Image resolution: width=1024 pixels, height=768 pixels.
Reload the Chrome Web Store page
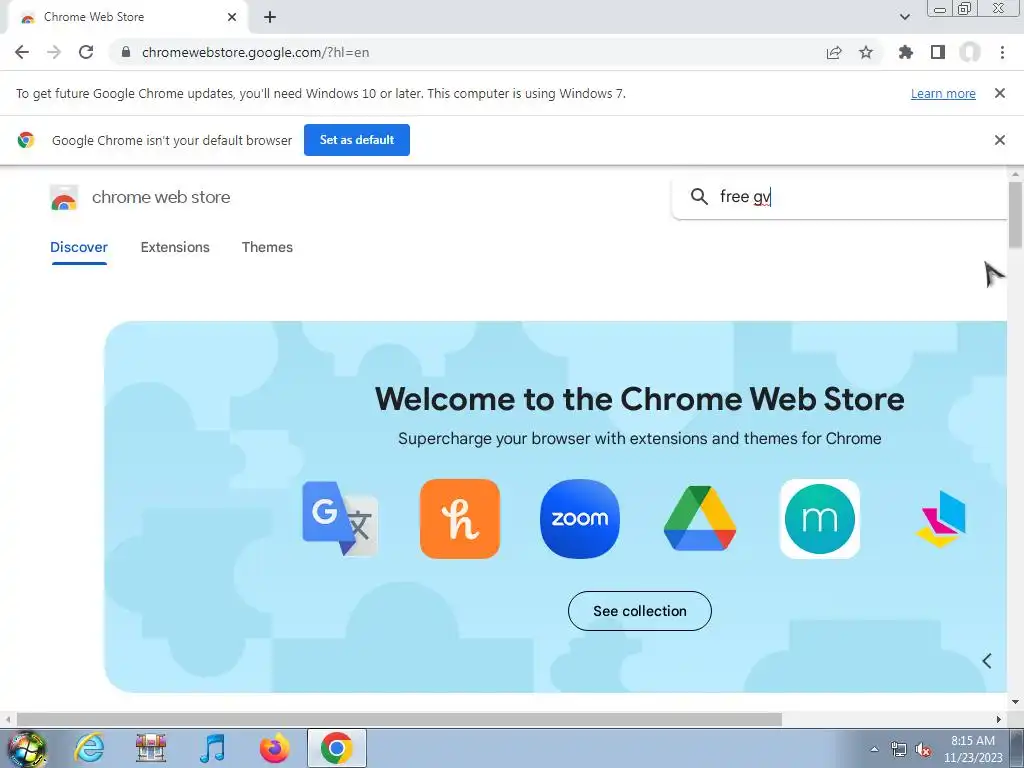(x=86, y=52)
